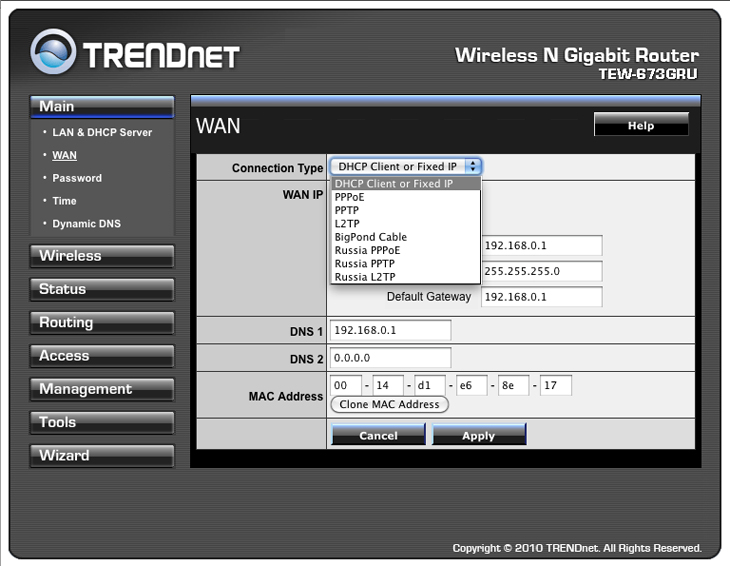Open the Status menu section

(101, 289)
